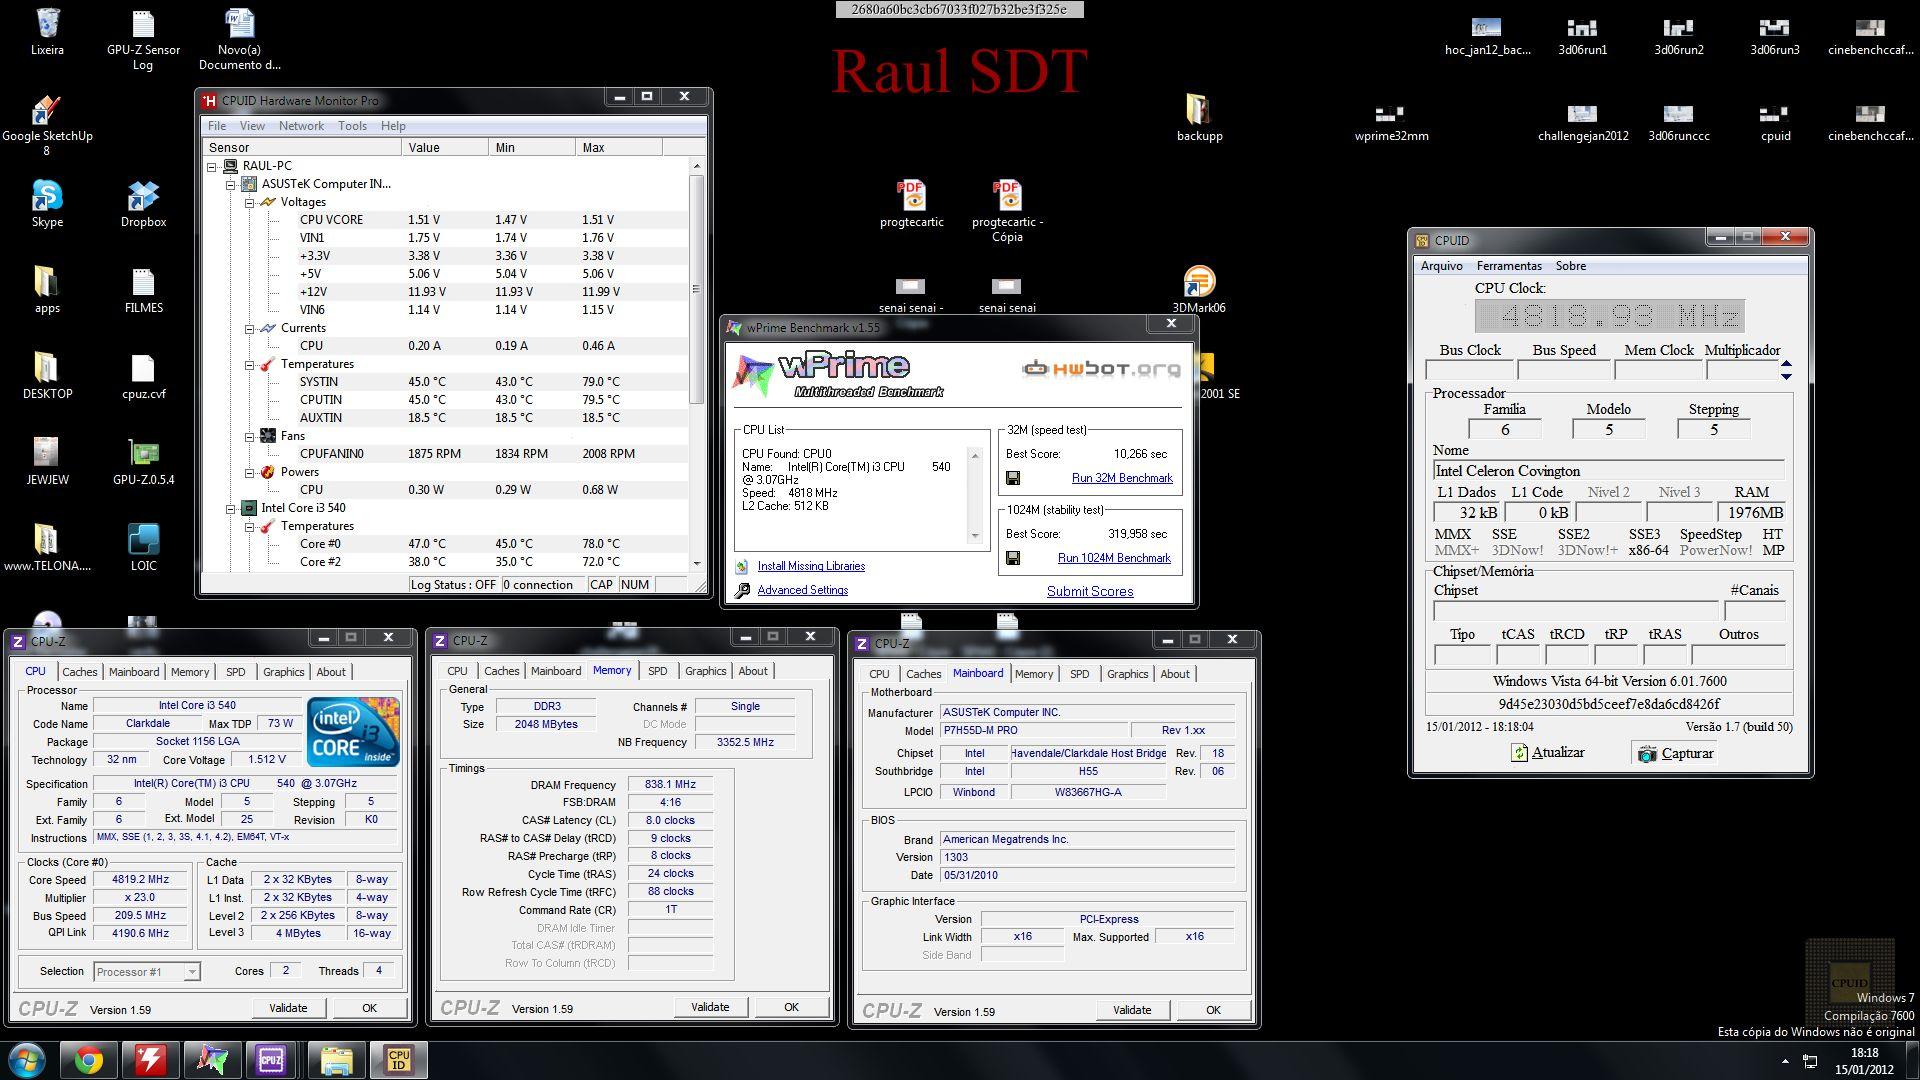The image size is (1920, 1080).
Task: Open Google SketchUp 8 desktop shortcut
Action: coord(47,126)
